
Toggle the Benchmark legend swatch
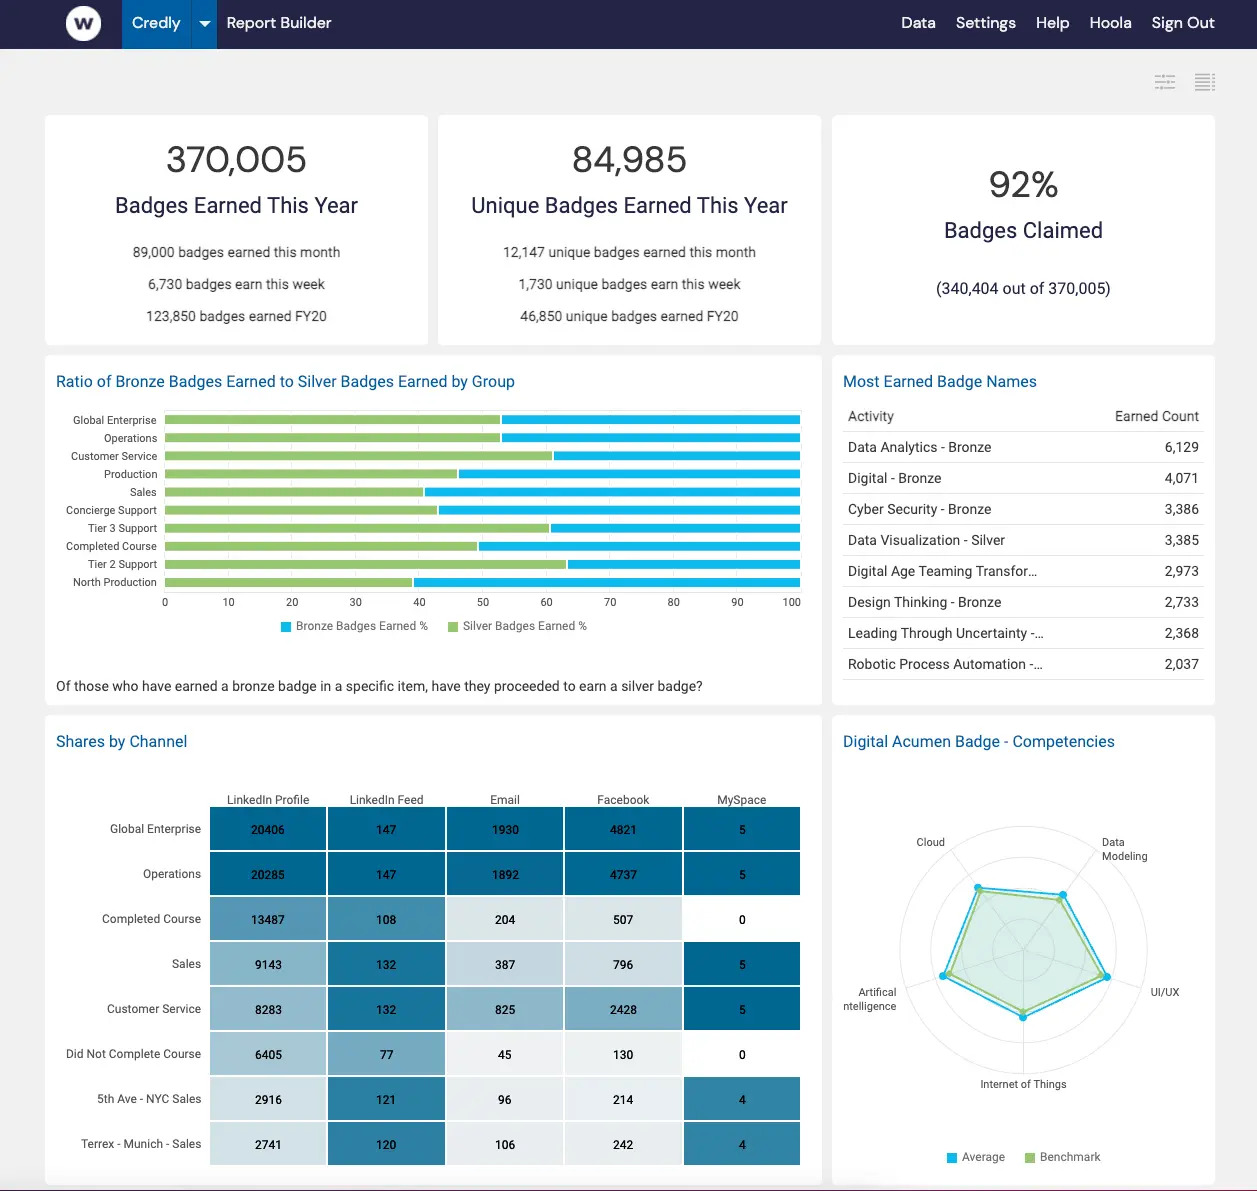[1030, 1158]
